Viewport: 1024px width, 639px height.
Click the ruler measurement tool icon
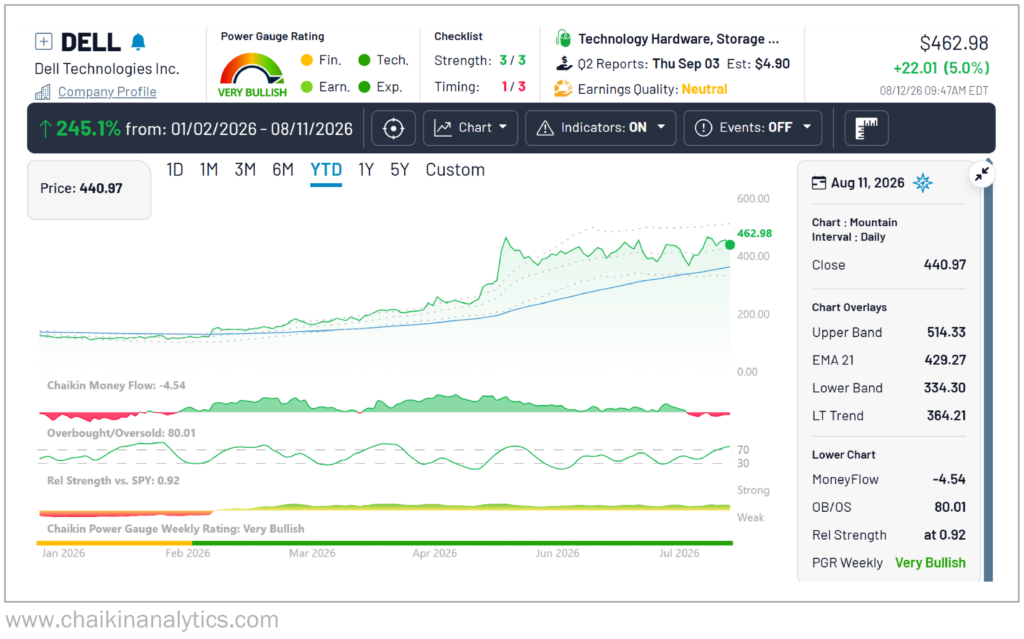tap(867, 128)
